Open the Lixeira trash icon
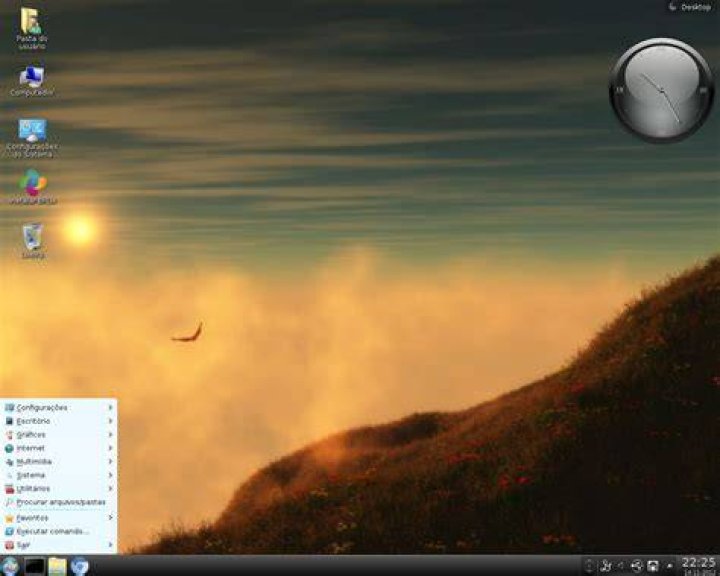720x576 pixels. point(33,241)
